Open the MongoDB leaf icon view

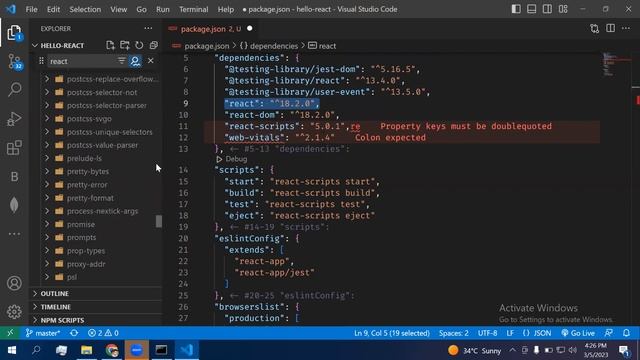point(14,205)
